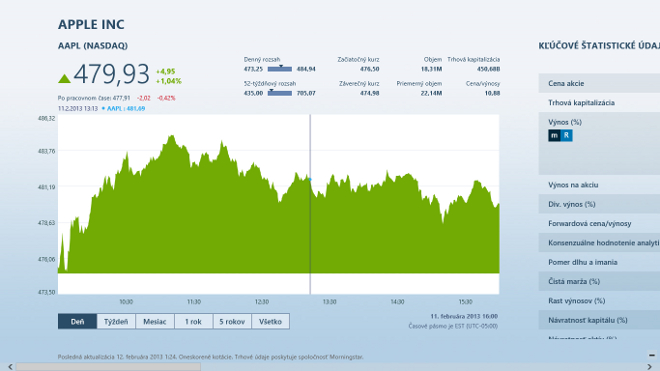660x371 pixels.
Task: Click the left scroll arrow
Action: pyautogui.click(x=10, y=367)
